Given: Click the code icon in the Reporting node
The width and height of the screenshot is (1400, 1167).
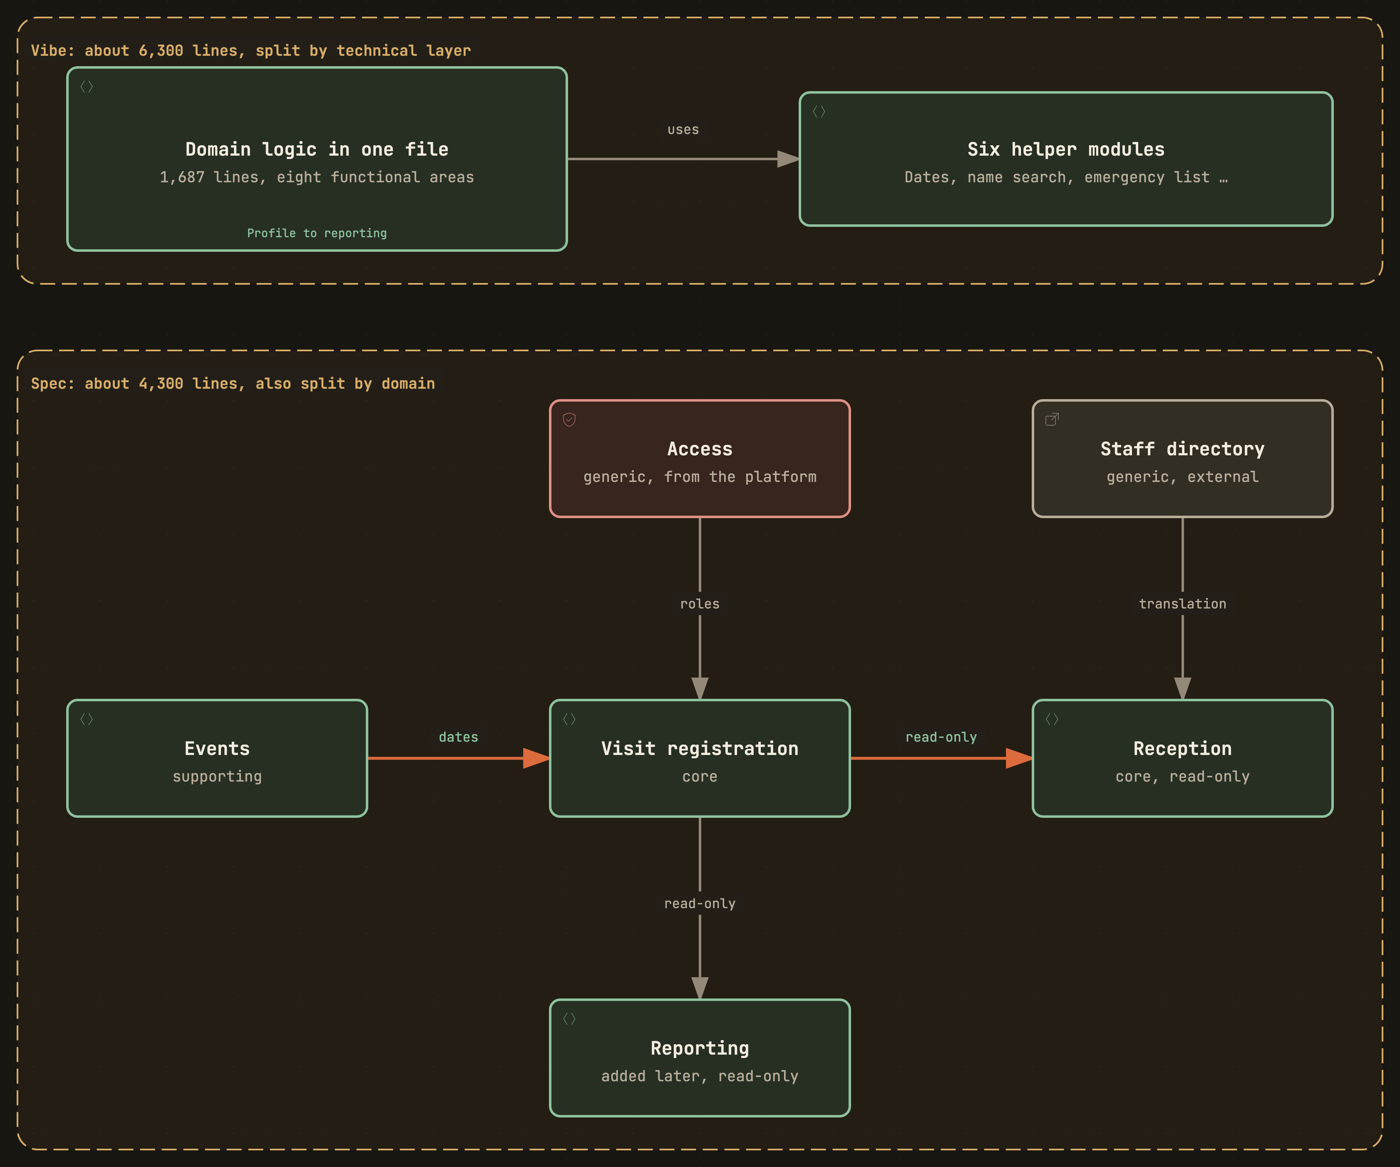Looking at the screenshot, I should click(x=569, y=1019).
